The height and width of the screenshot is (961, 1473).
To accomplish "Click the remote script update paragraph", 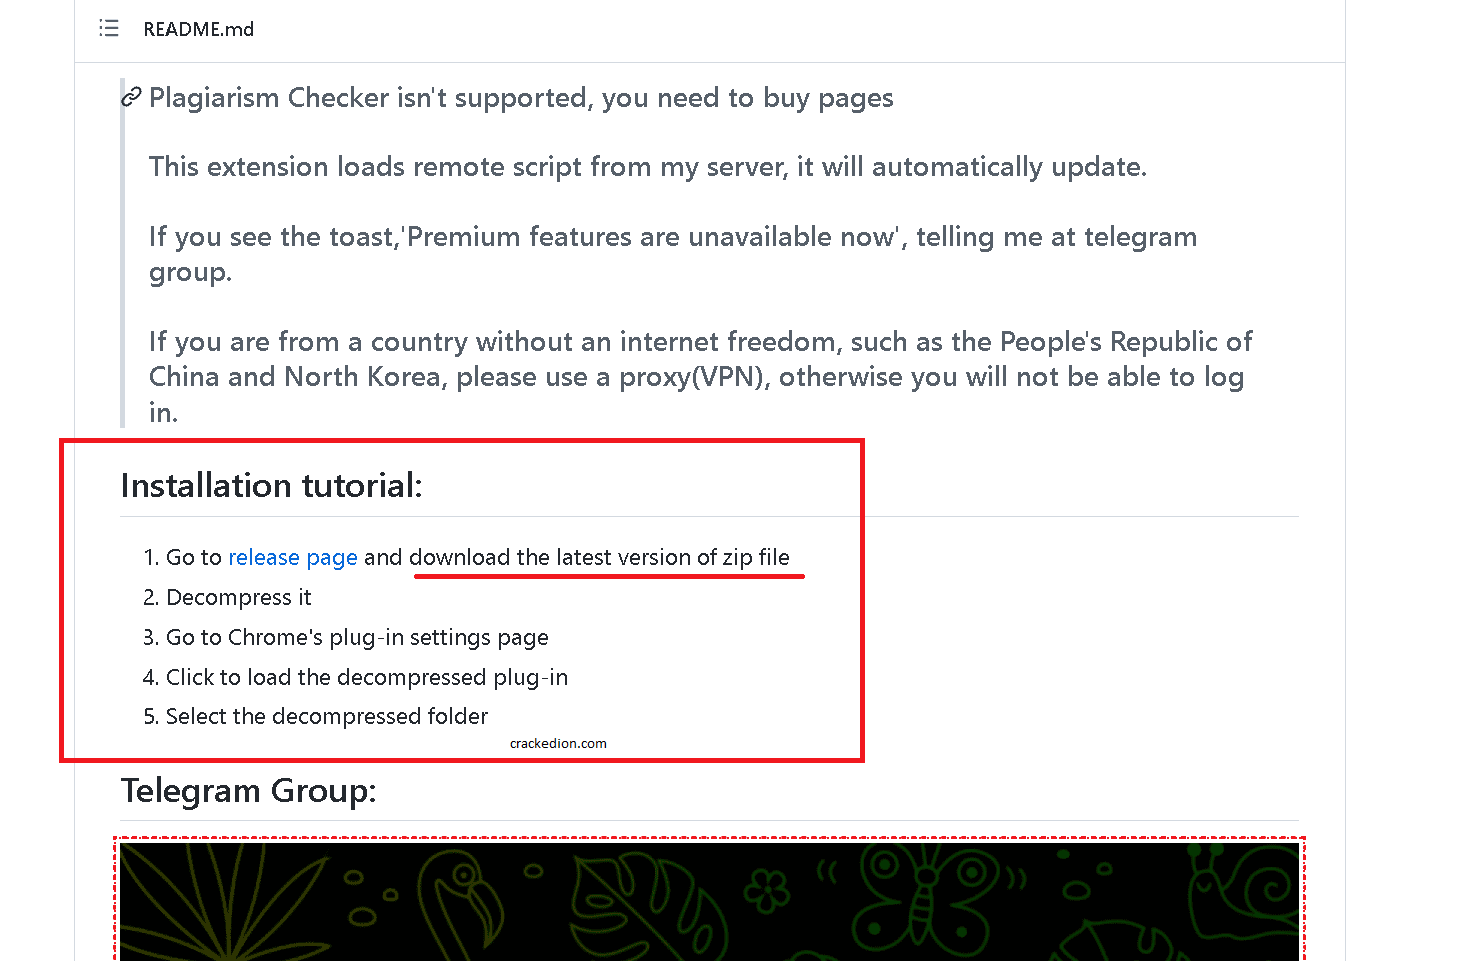I will click(x=648, y=166).
